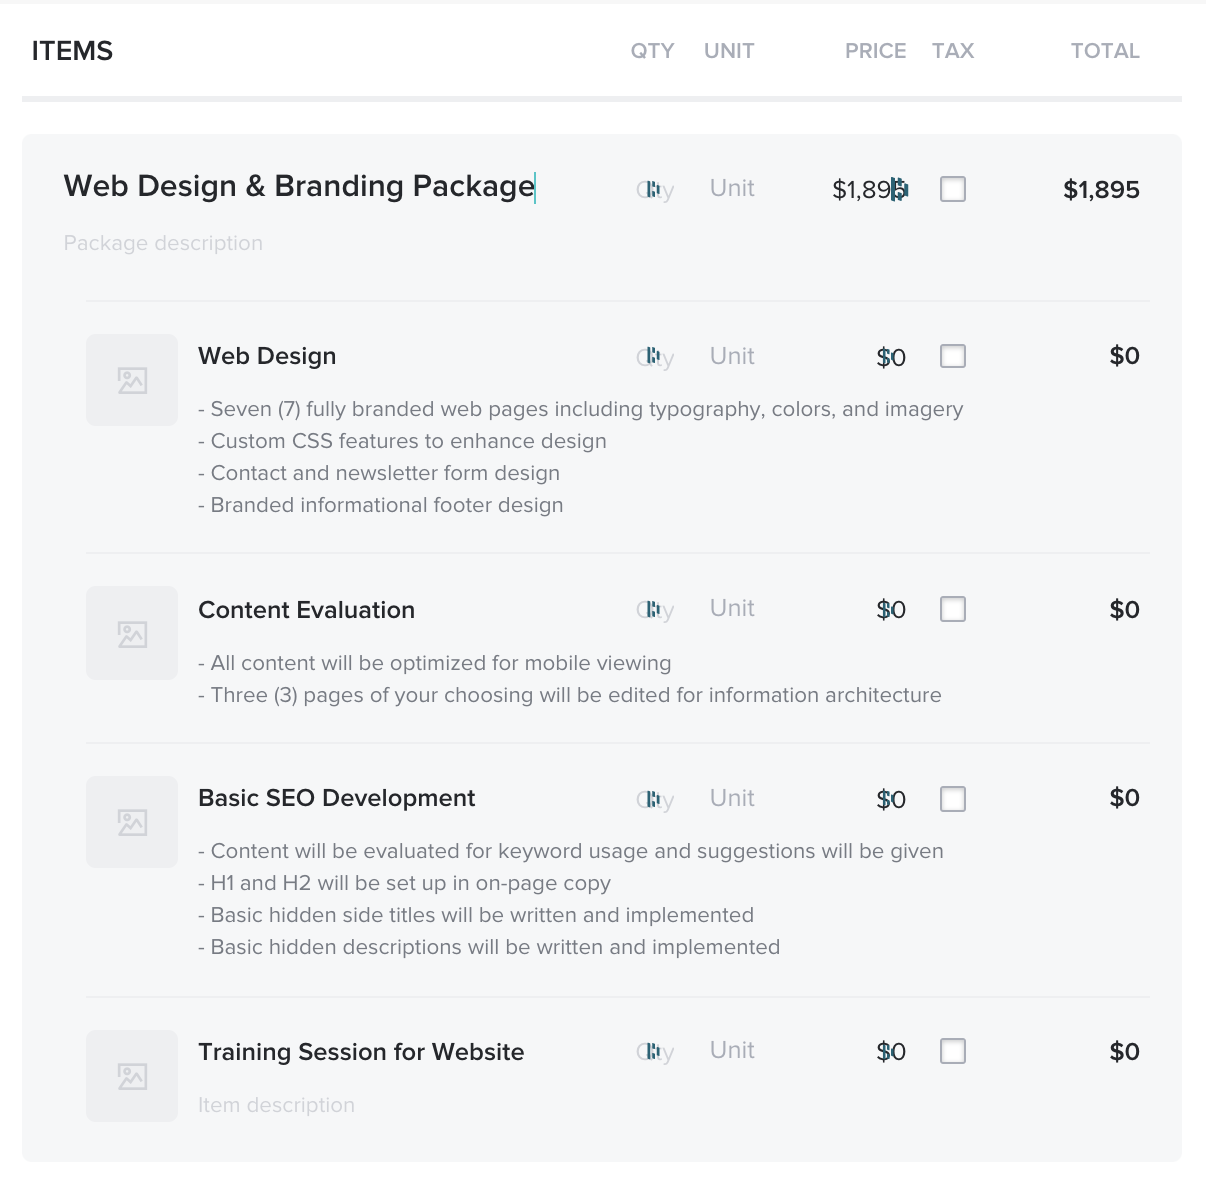Click the image upload icon for Web Design
The height and width of the screenshot is (1184, 1206).
tap(131, 380)
